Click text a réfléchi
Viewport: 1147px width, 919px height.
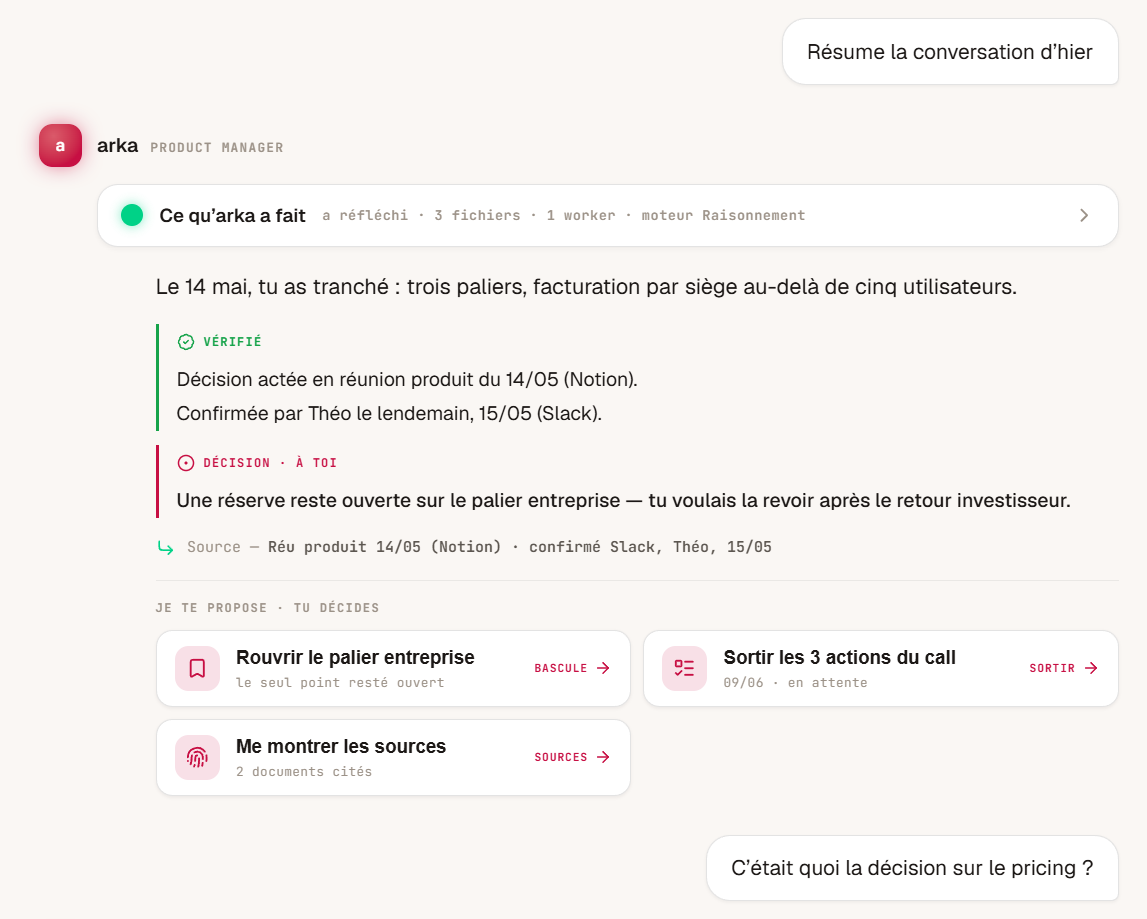click(x=365, y=215)
